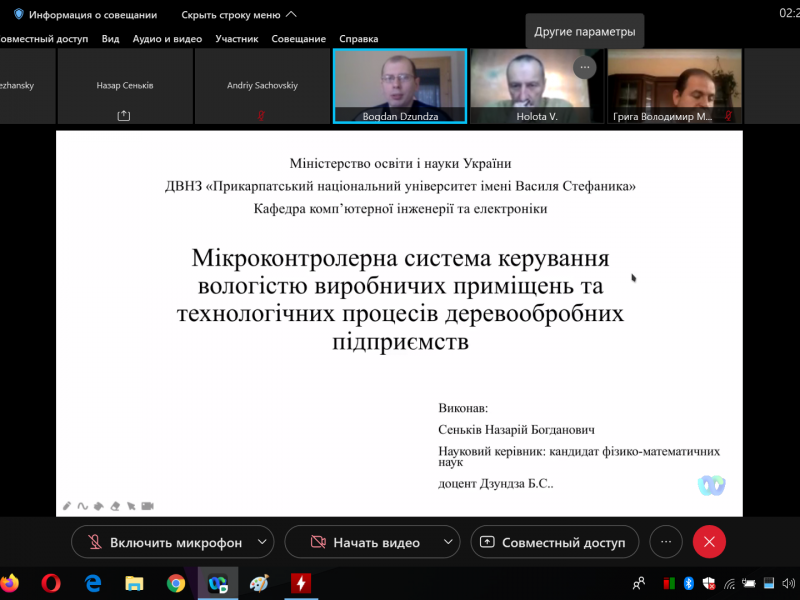
Task: Toggle Скрыть строку меню to hide menu
Action: tap(238, 15)
